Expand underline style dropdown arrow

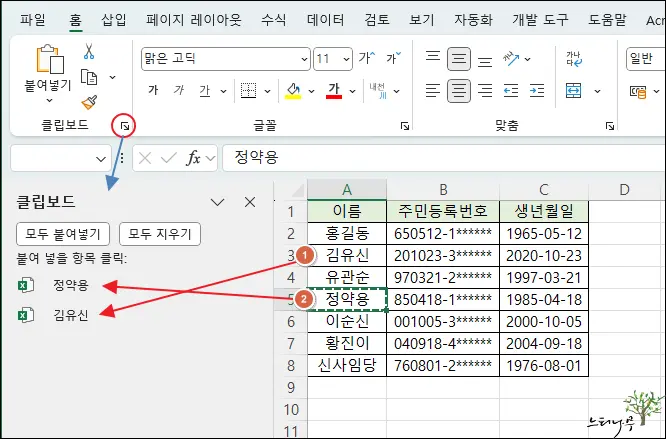coord(223,91)
